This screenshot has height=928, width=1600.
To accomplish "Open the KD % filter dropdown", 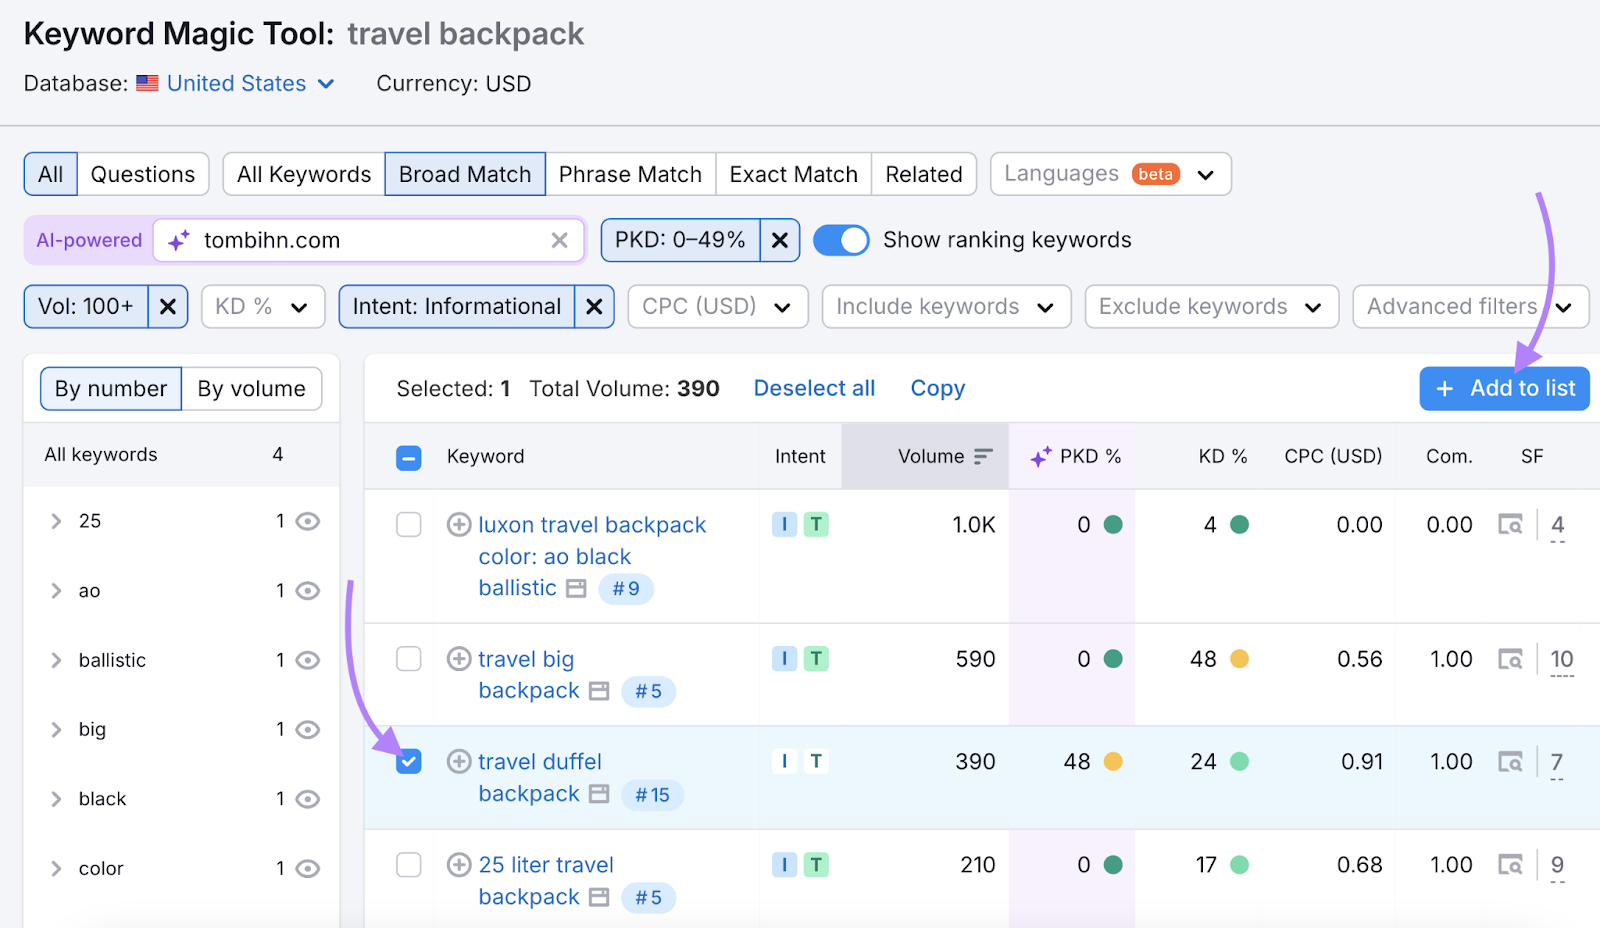I will 263,307.
